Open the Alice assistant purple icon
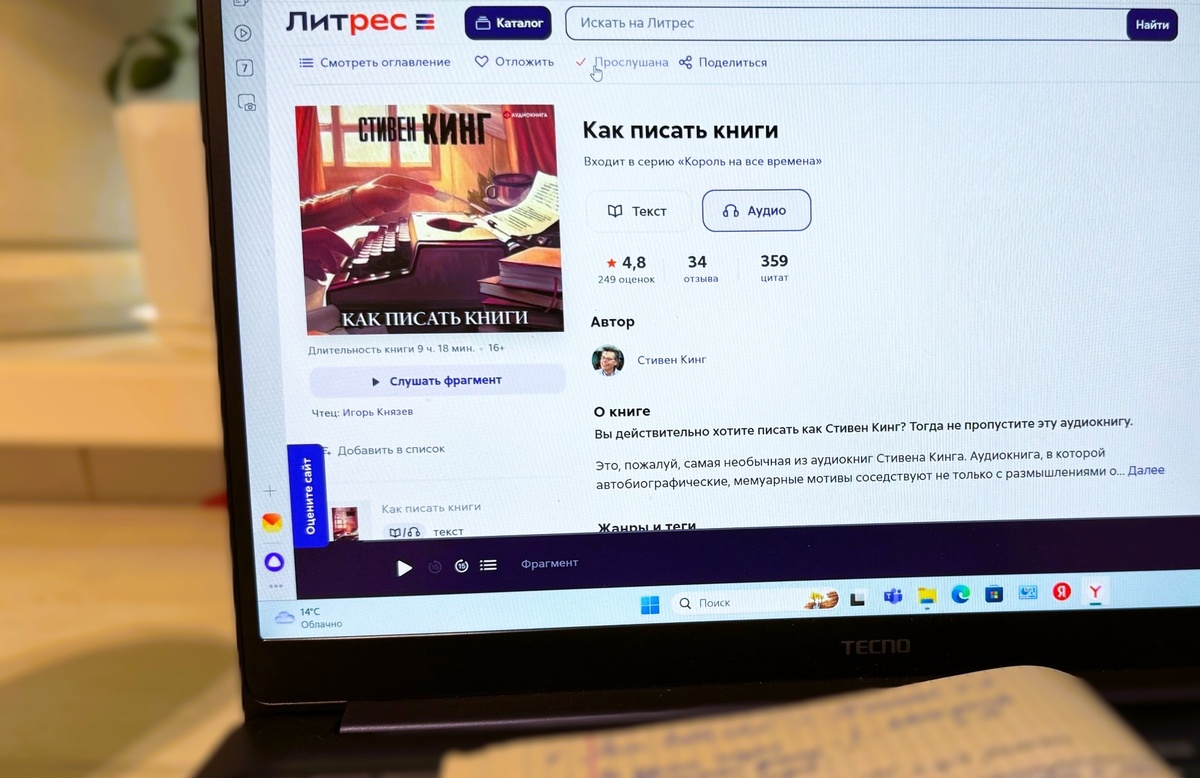This screenshot has height=778, width=1200. (x=273, y=561)
